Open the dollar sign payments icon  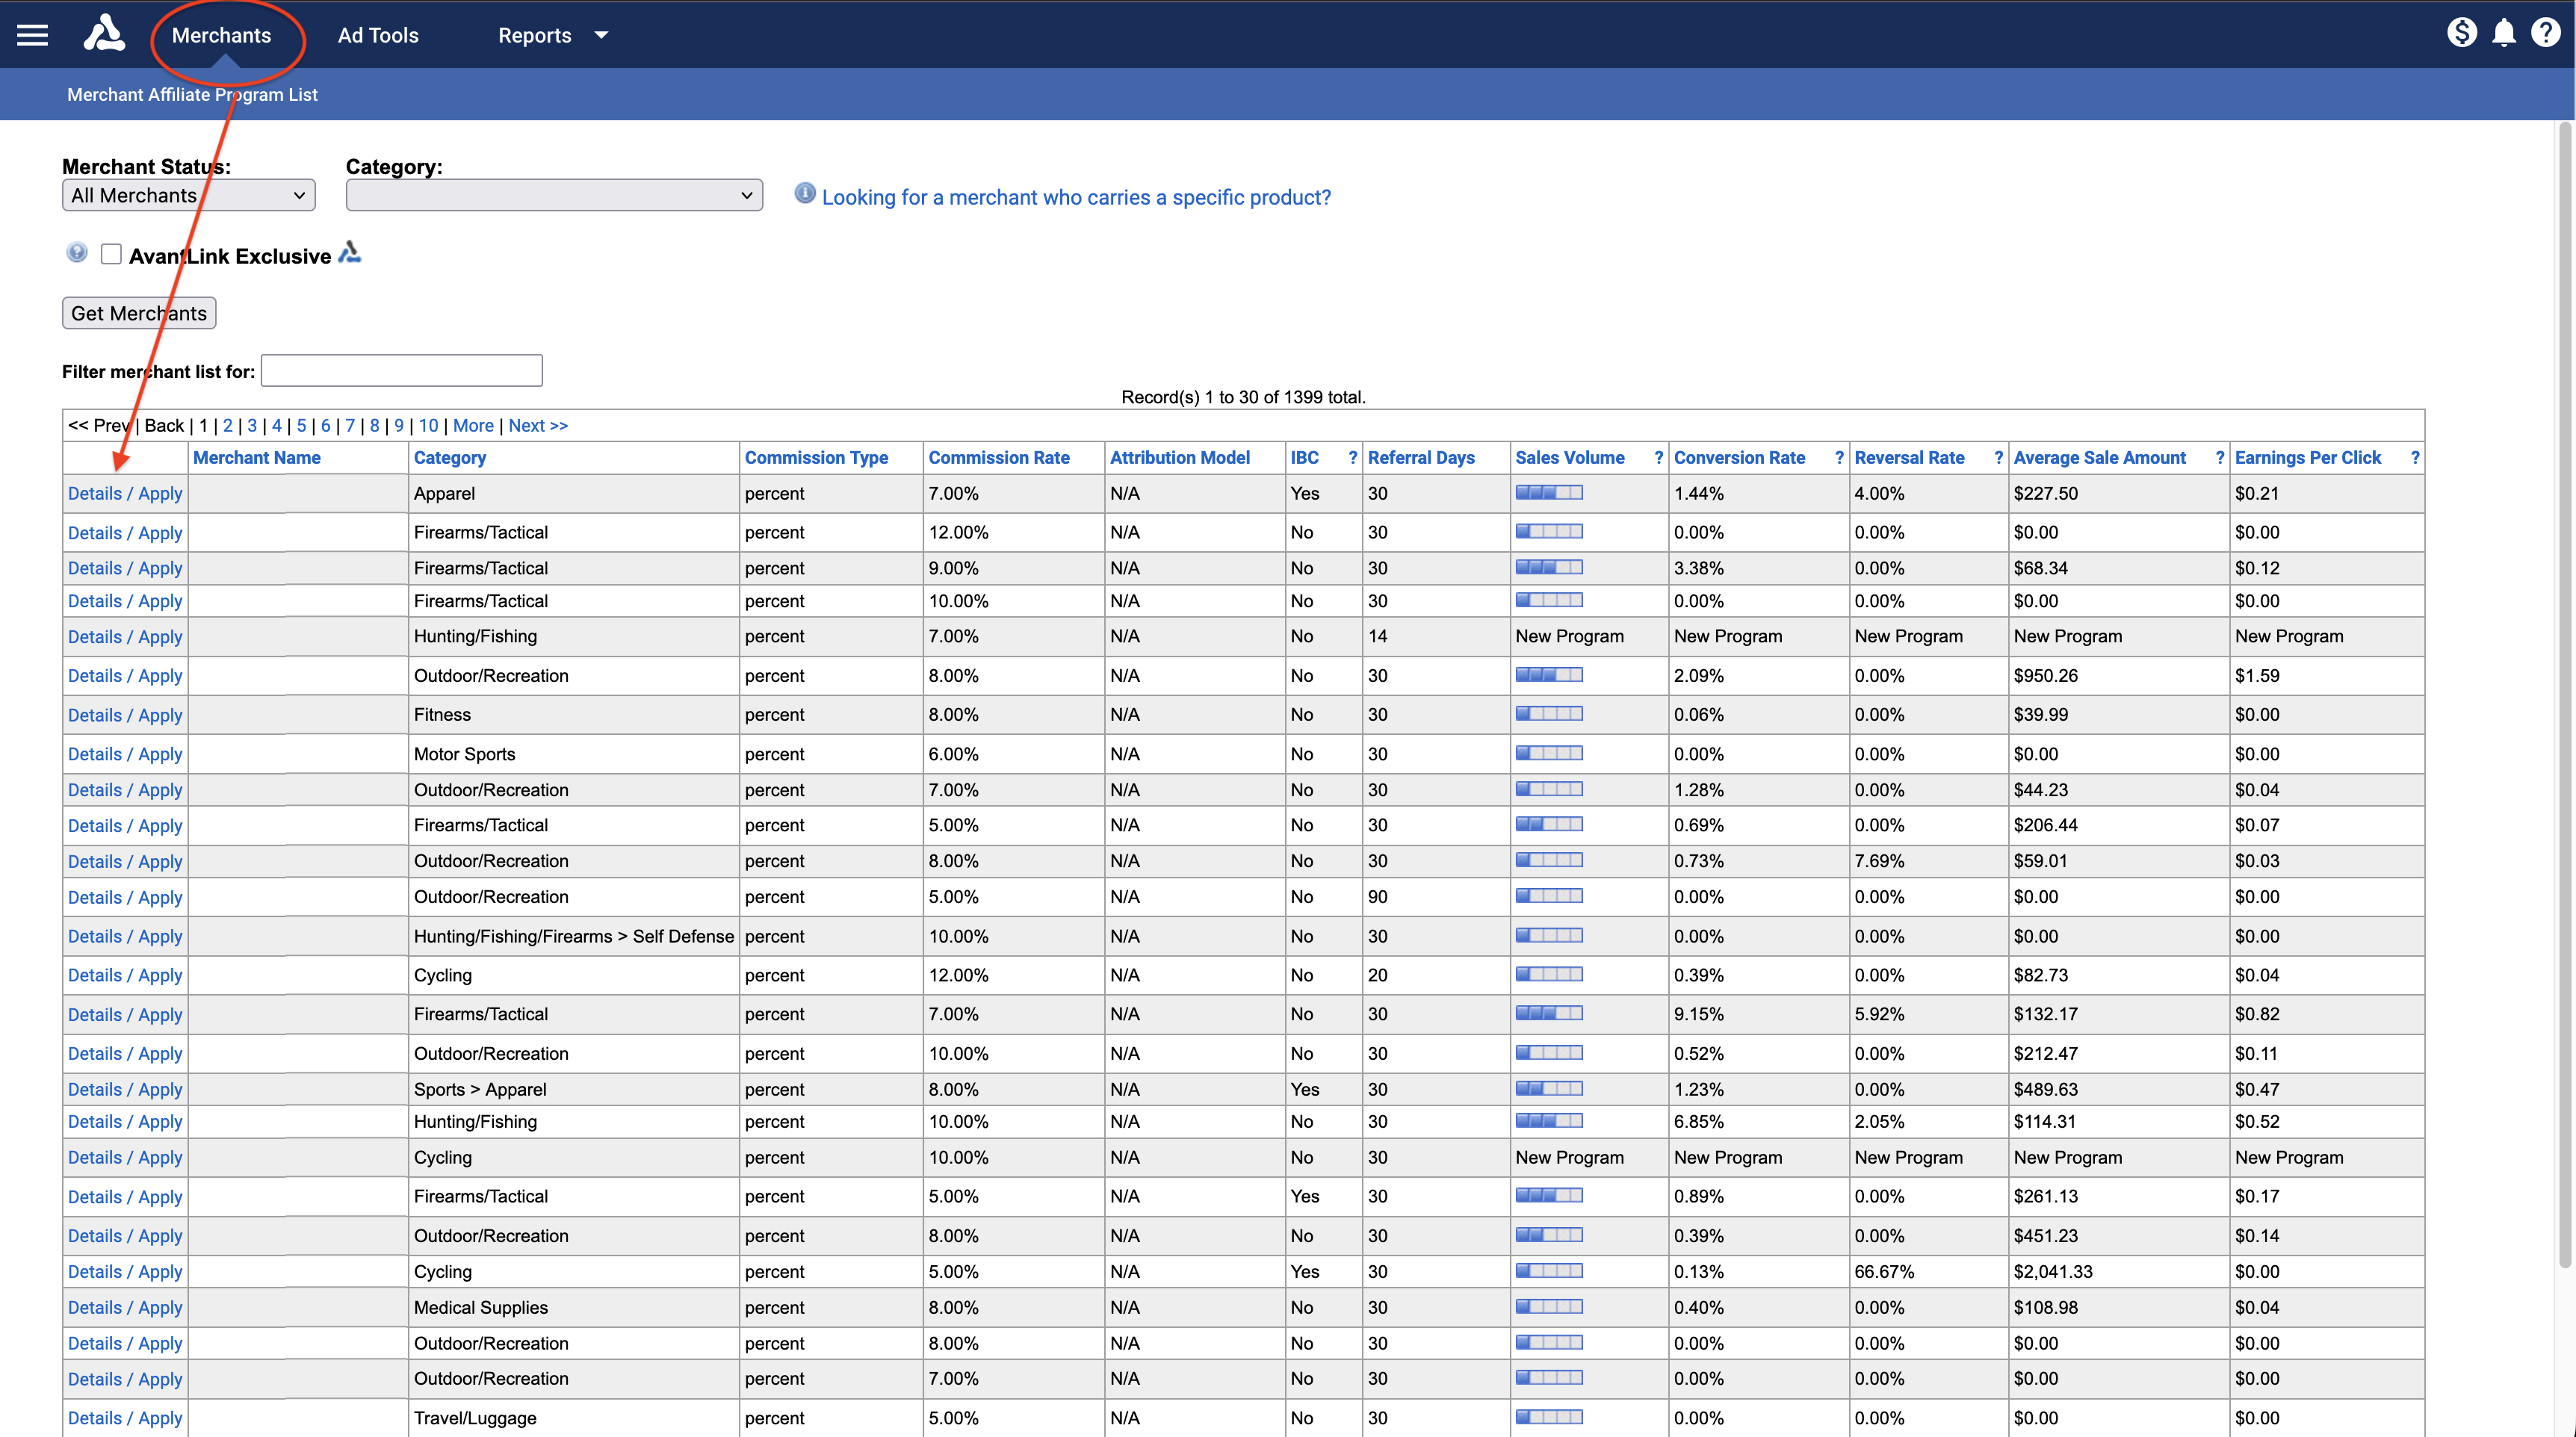click(x=2462, y=33)
